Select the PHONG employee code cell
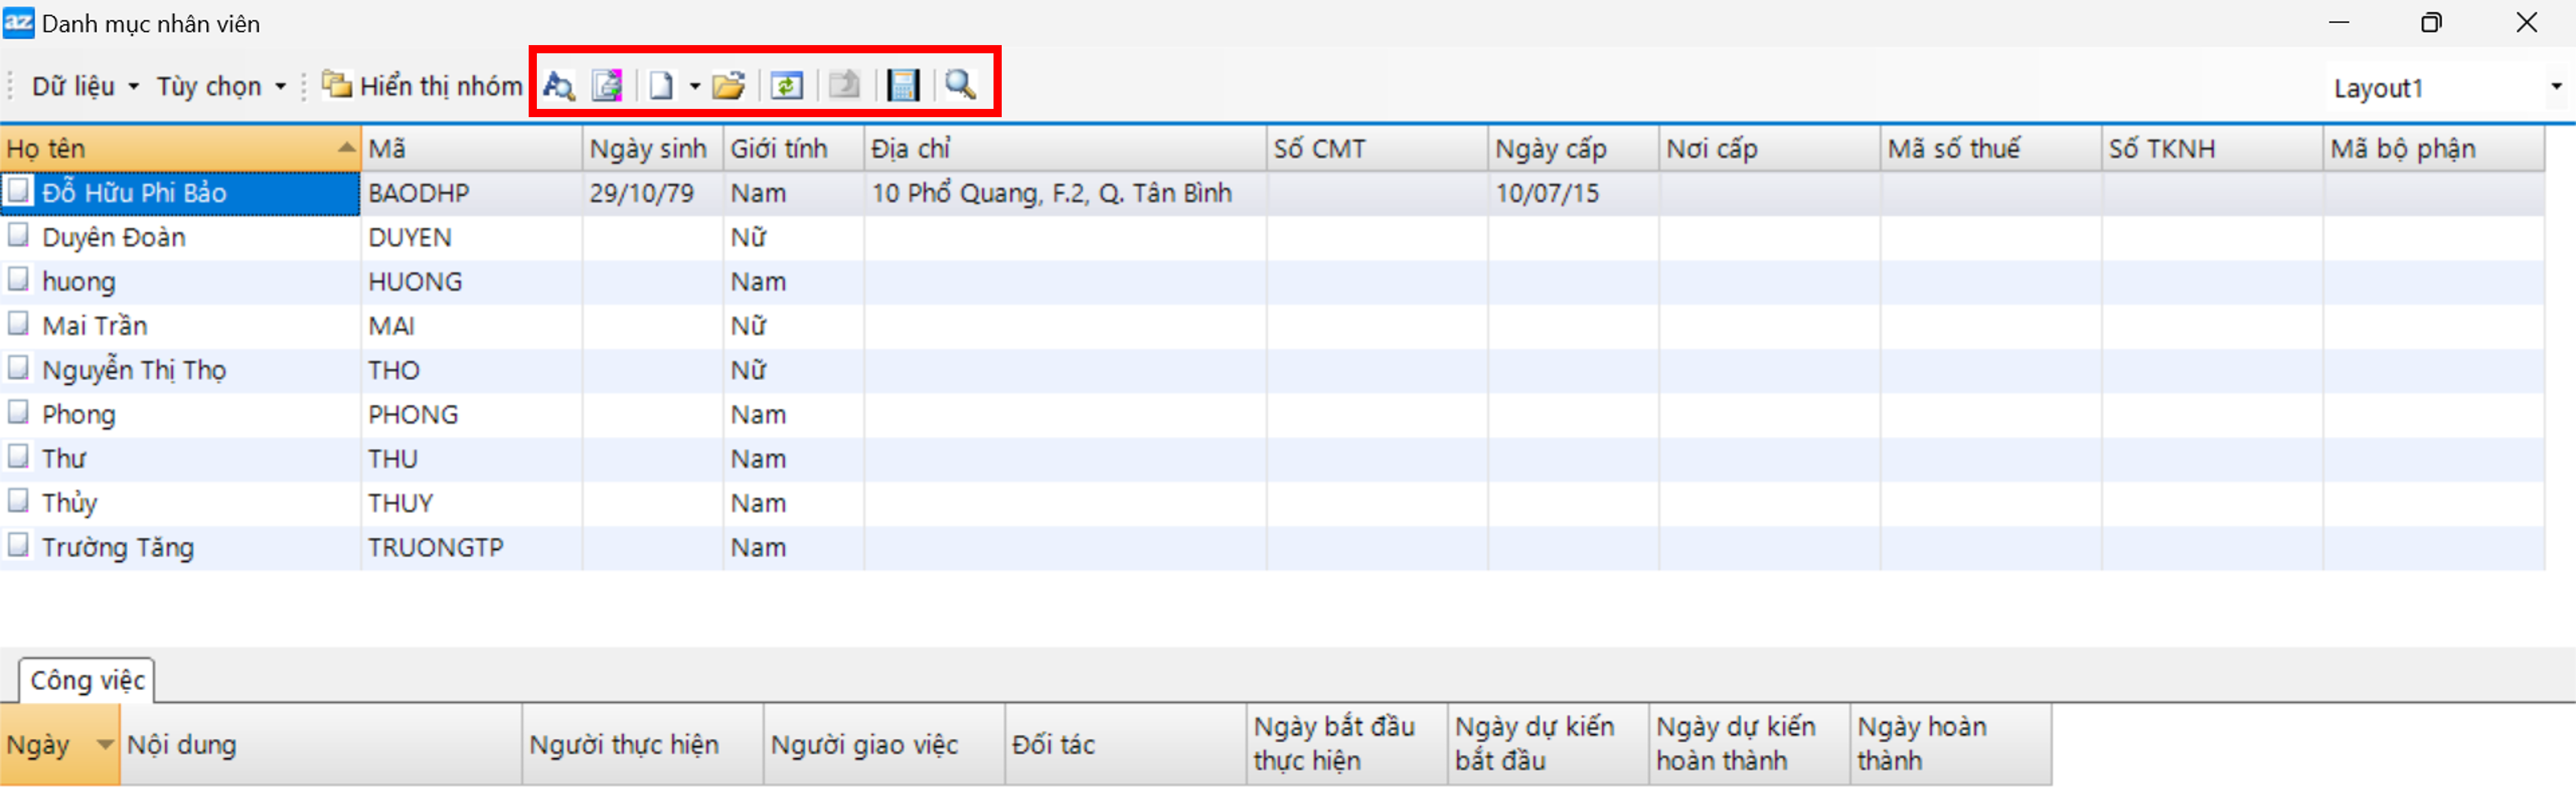The height and width of the screenshot is (797, 2576). [x=413, y=414]
